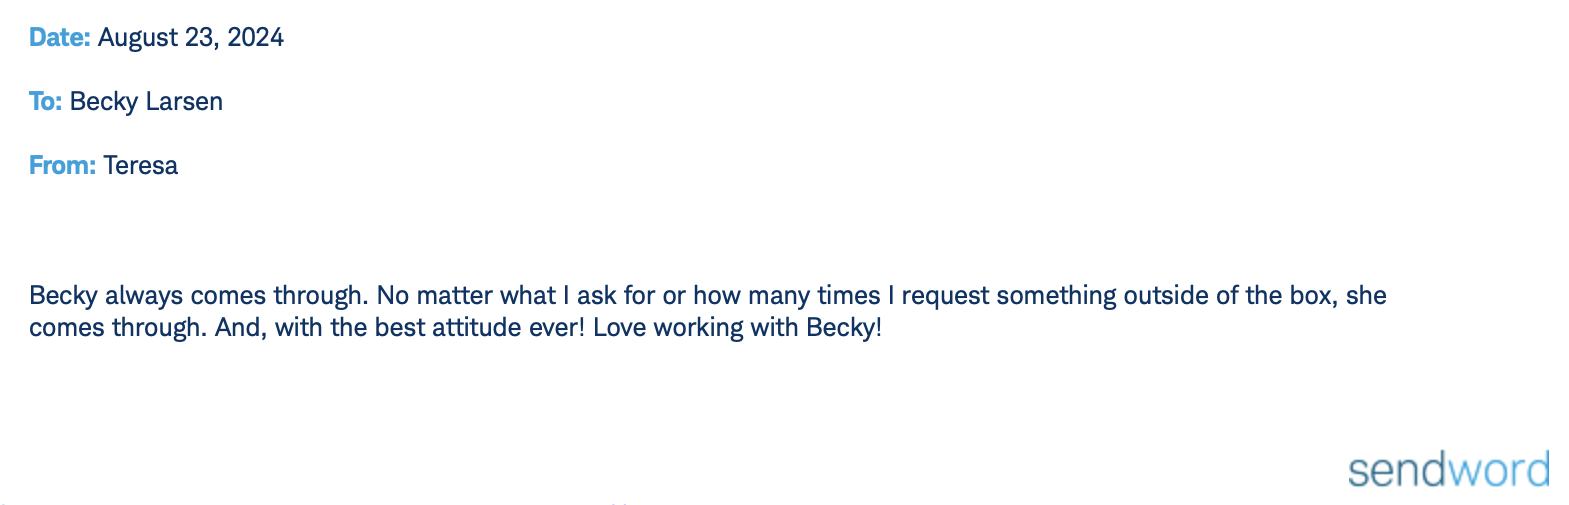1569x505 pixels.
Task: Click "Becky always comes through" opening sentence
Action: (199, 296)
